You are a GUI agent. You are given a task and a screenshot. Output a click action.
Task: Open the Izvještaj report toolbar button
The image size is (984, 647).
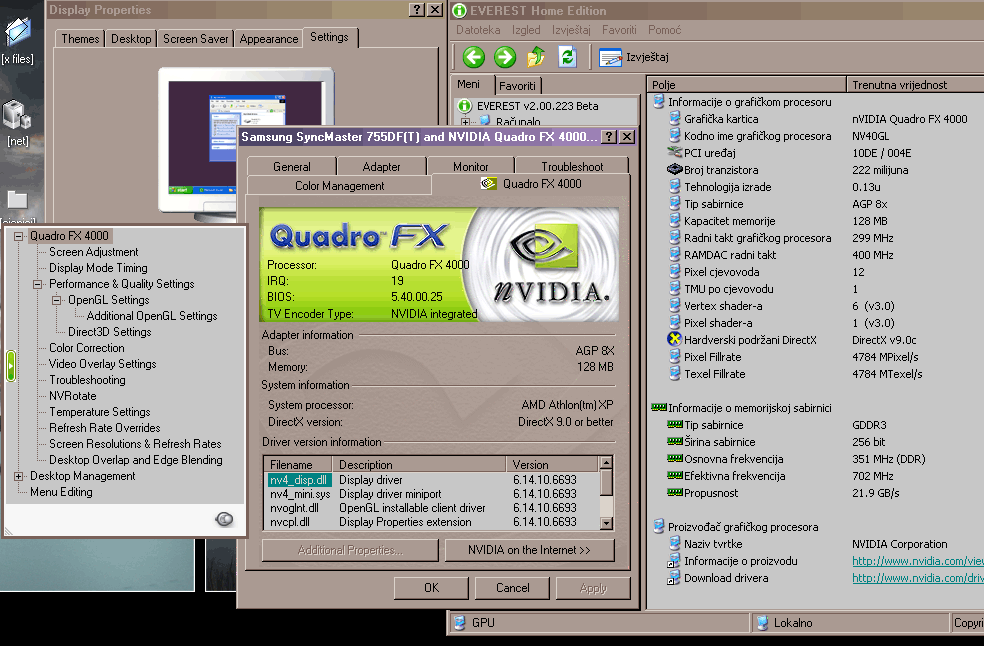634,57
